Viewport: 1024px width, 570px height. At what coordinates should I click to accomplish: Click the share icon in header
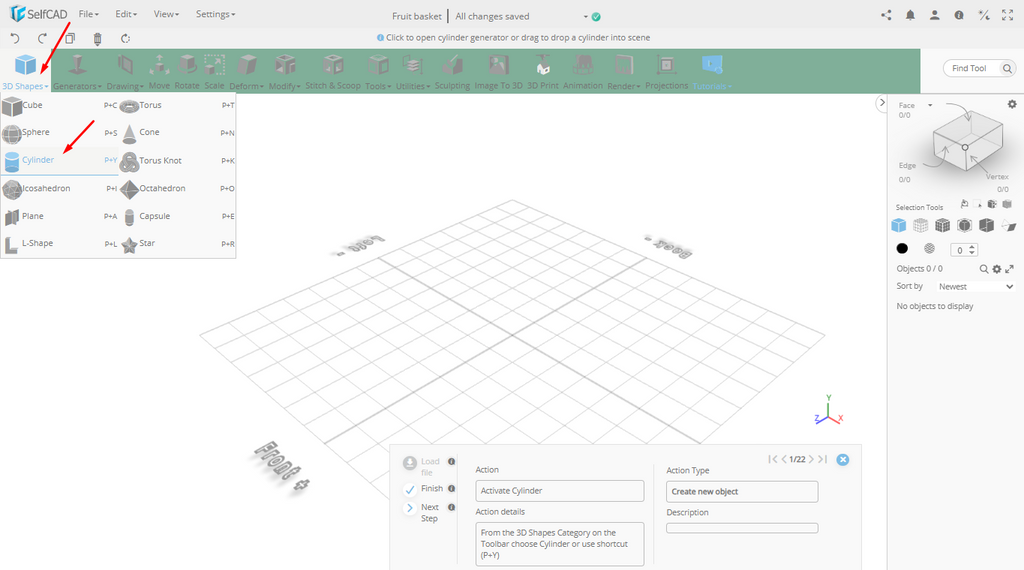click(x=886, y=15)
